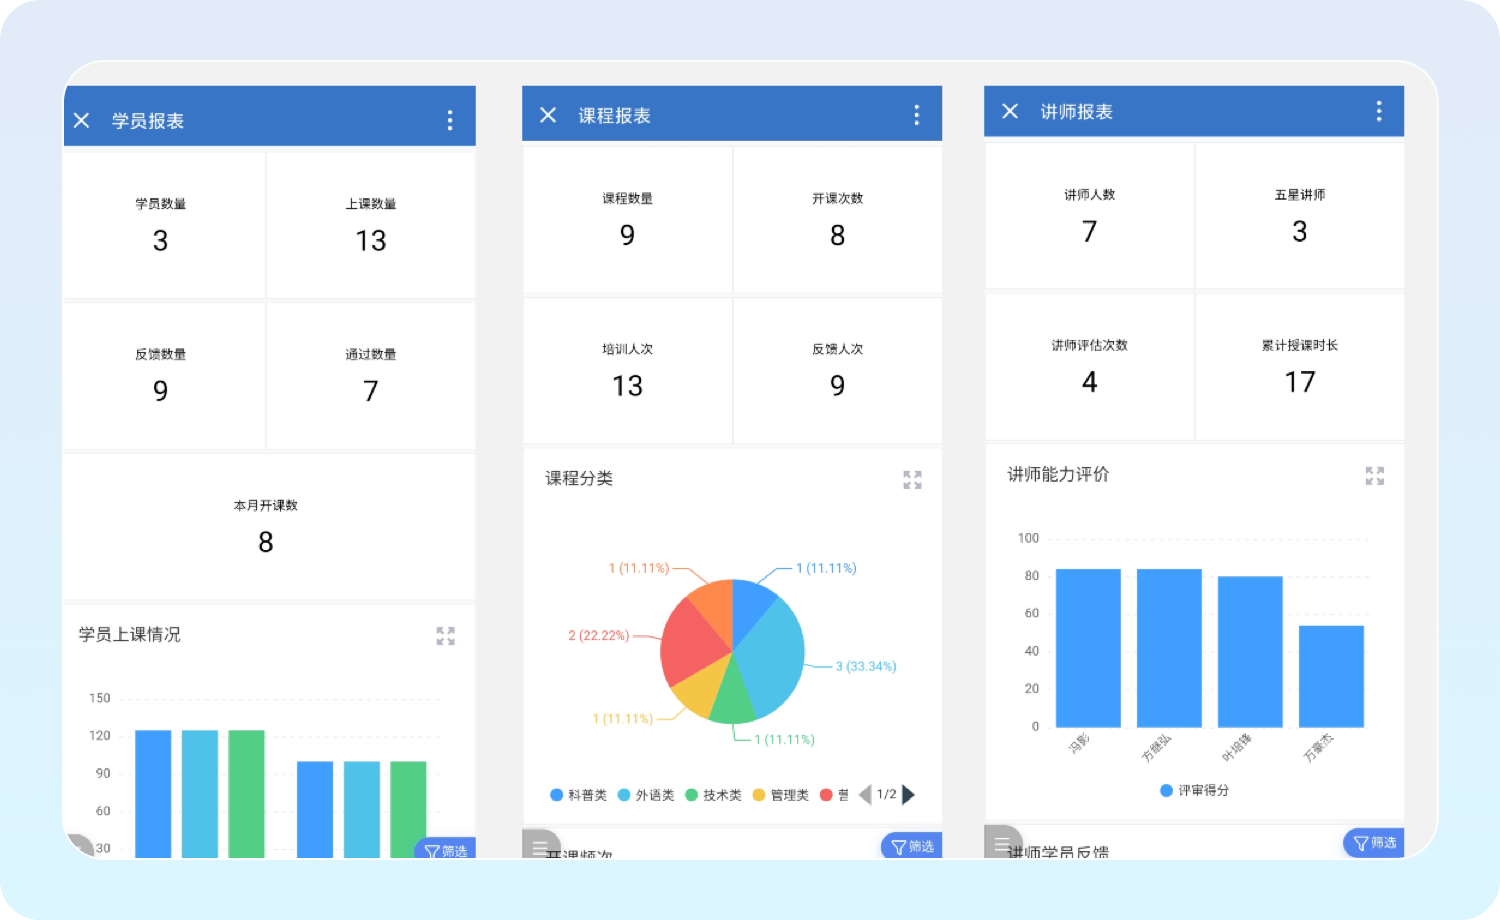Toggle 外语类 legend item in pie chart

646,795
